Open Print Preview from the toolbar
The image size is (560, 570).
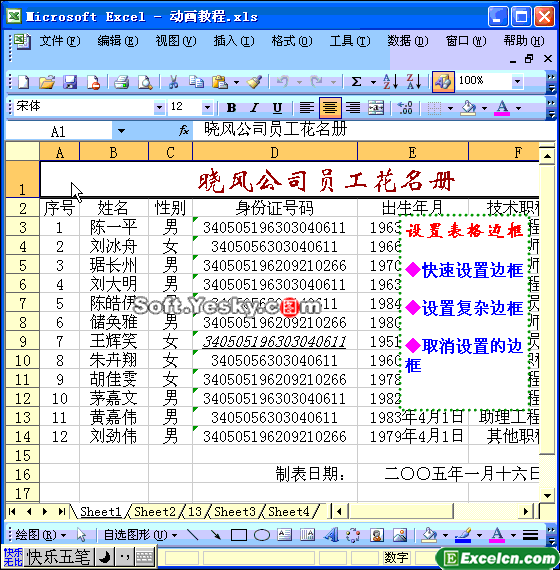click(145, 82)
